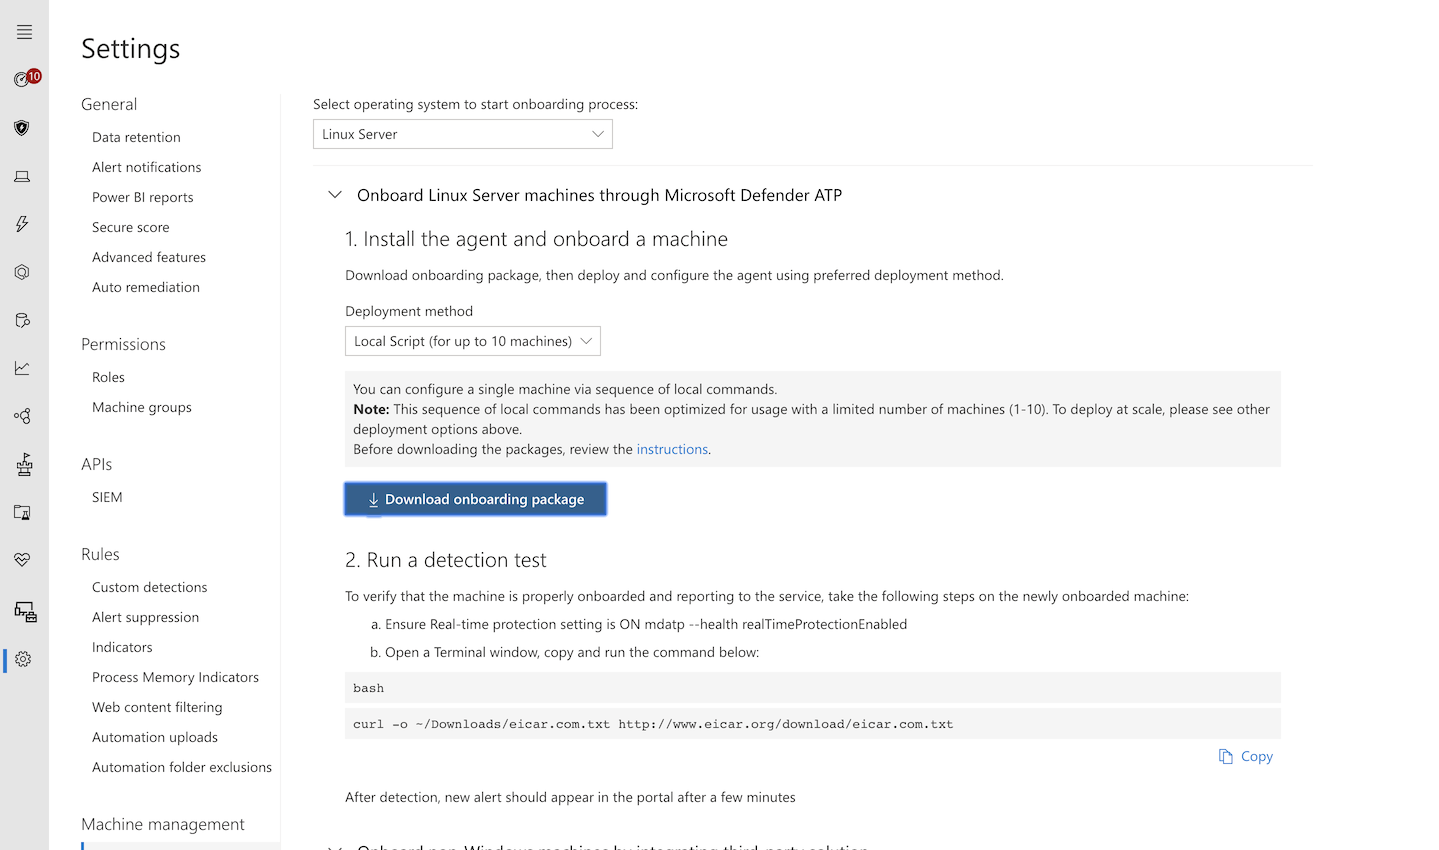Go to Advanced features settings

149,257
